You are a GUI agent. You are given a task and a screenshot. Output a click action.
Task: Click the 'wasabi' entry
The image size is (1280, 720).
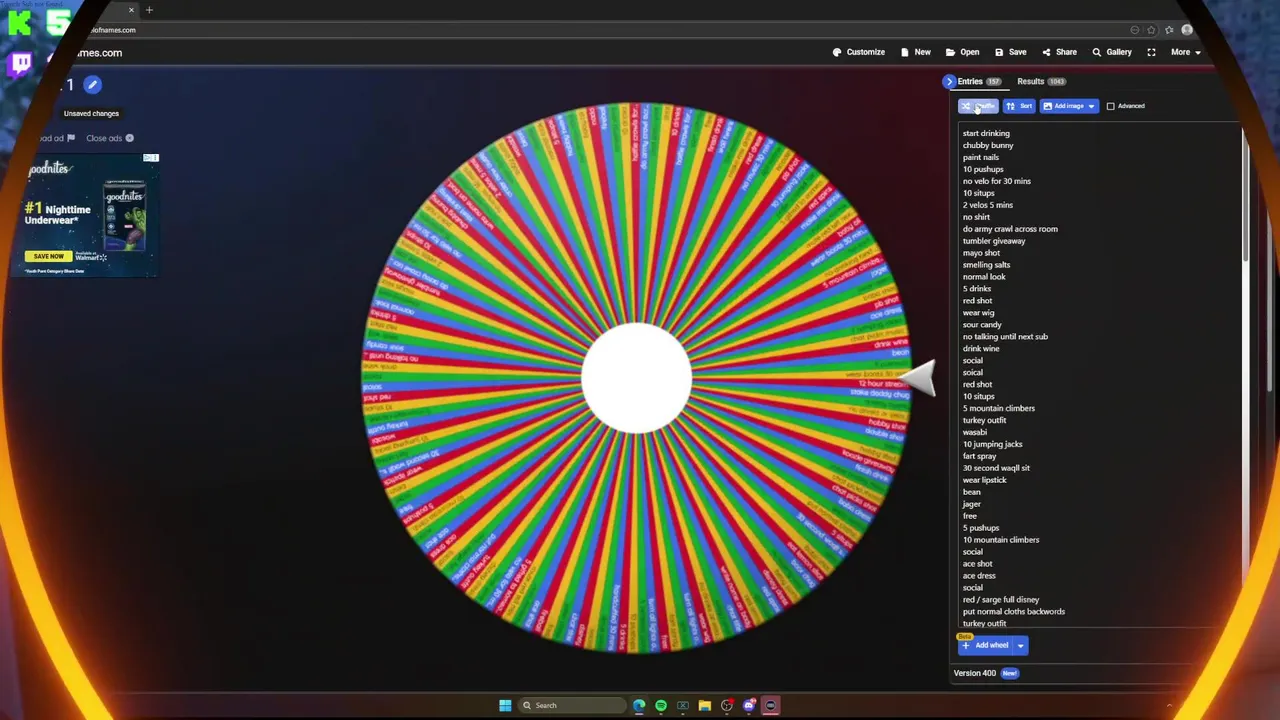[x=975, y=432]
